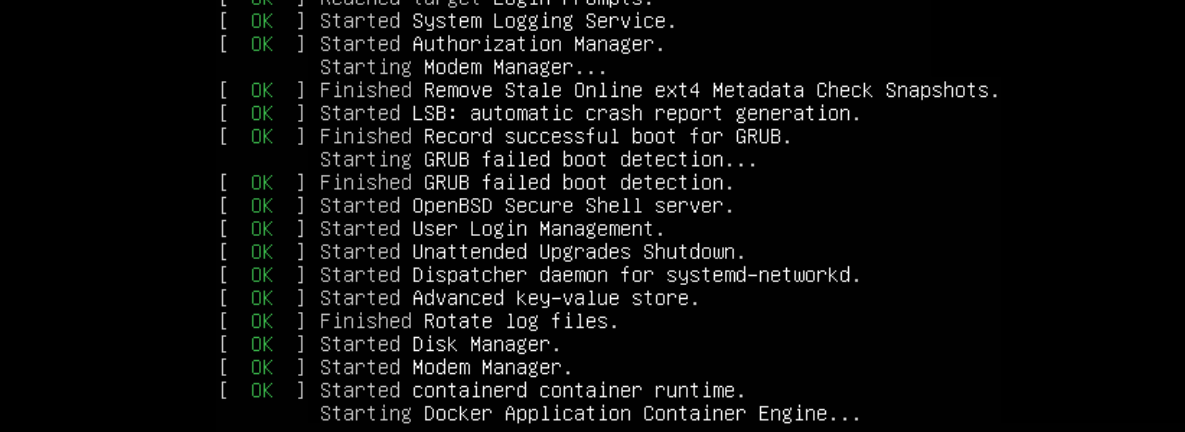Click "Finished GRUB failed boot detection" text
The height and width of the screenshot is (432, 1185).
point(526,182)
